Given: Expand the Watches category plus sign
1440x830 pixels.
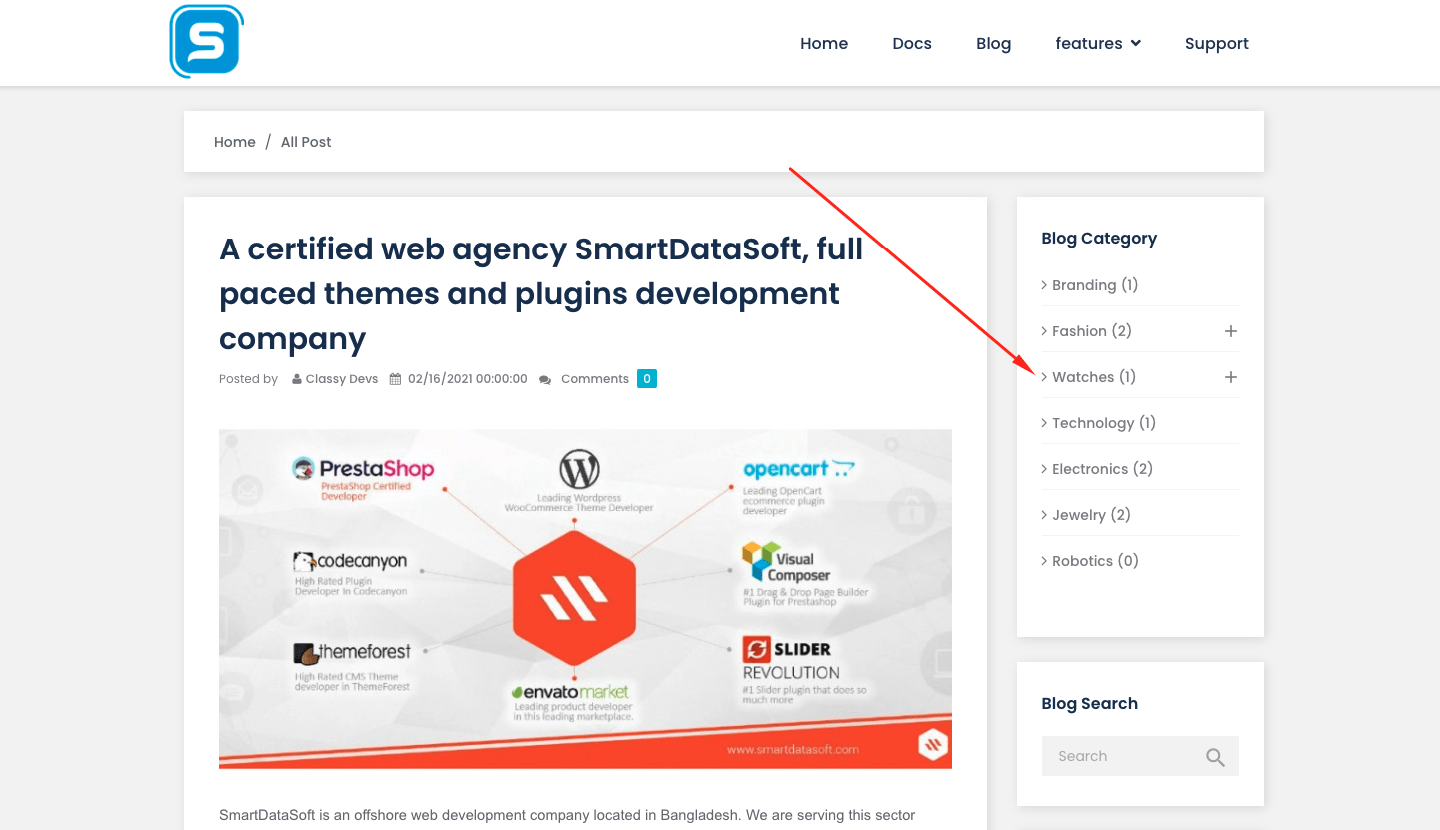Looking at the screenshot, I should pyautogui.click(x=1231, y=377).
